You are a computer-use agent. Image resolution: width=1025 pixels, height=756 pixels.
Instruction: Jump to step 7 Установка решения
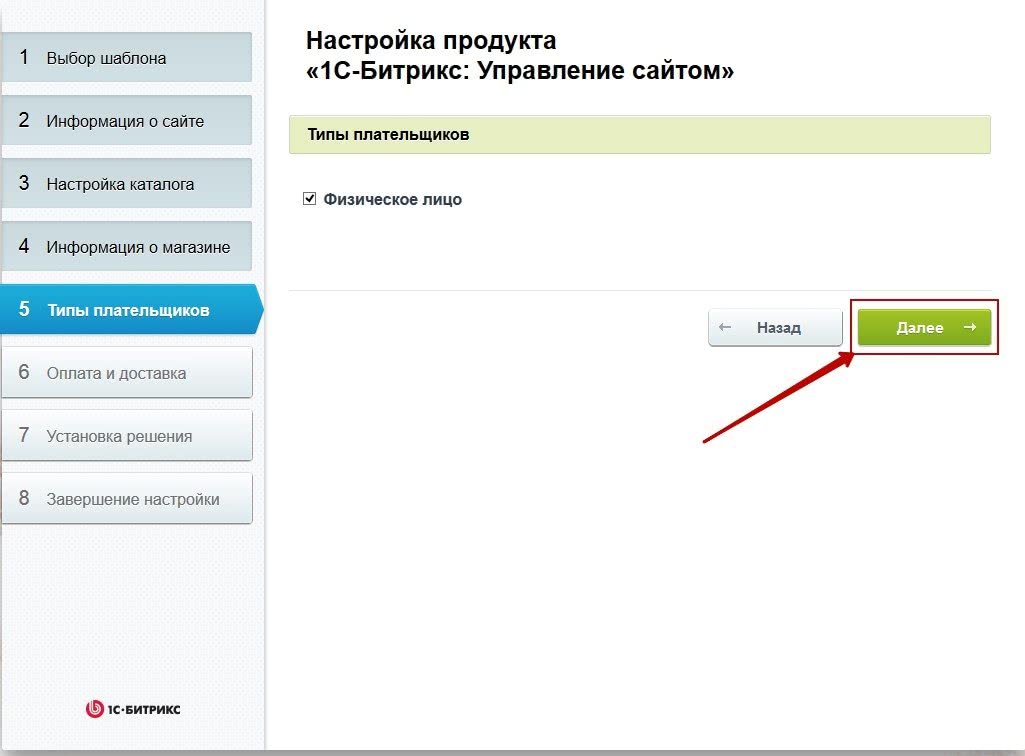point(126,436)
